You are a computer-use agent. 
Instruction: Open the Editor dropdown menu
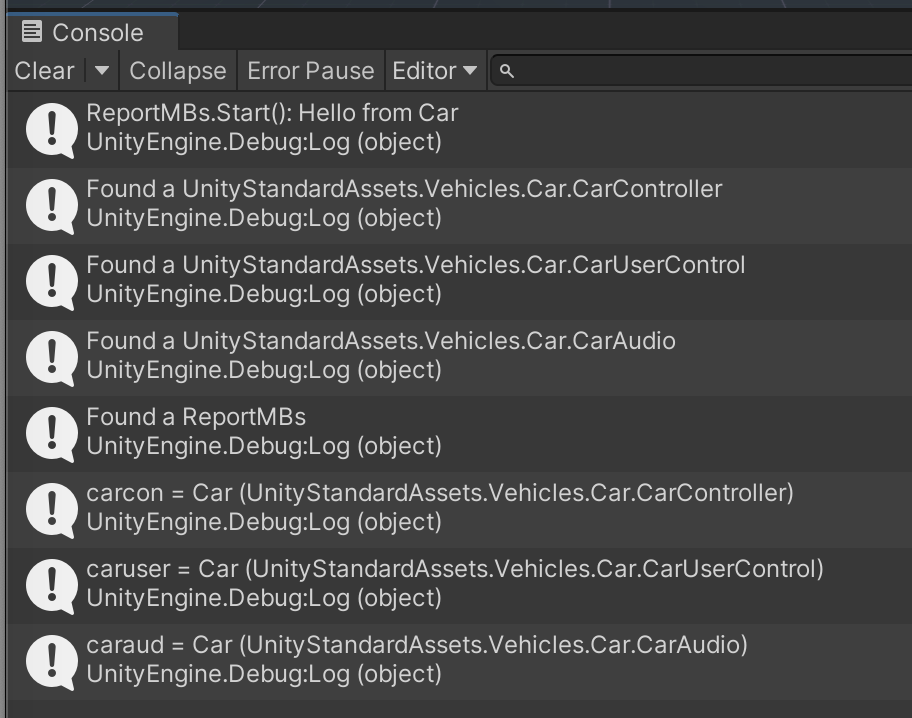pyautogui.click(x=434, y=71)
